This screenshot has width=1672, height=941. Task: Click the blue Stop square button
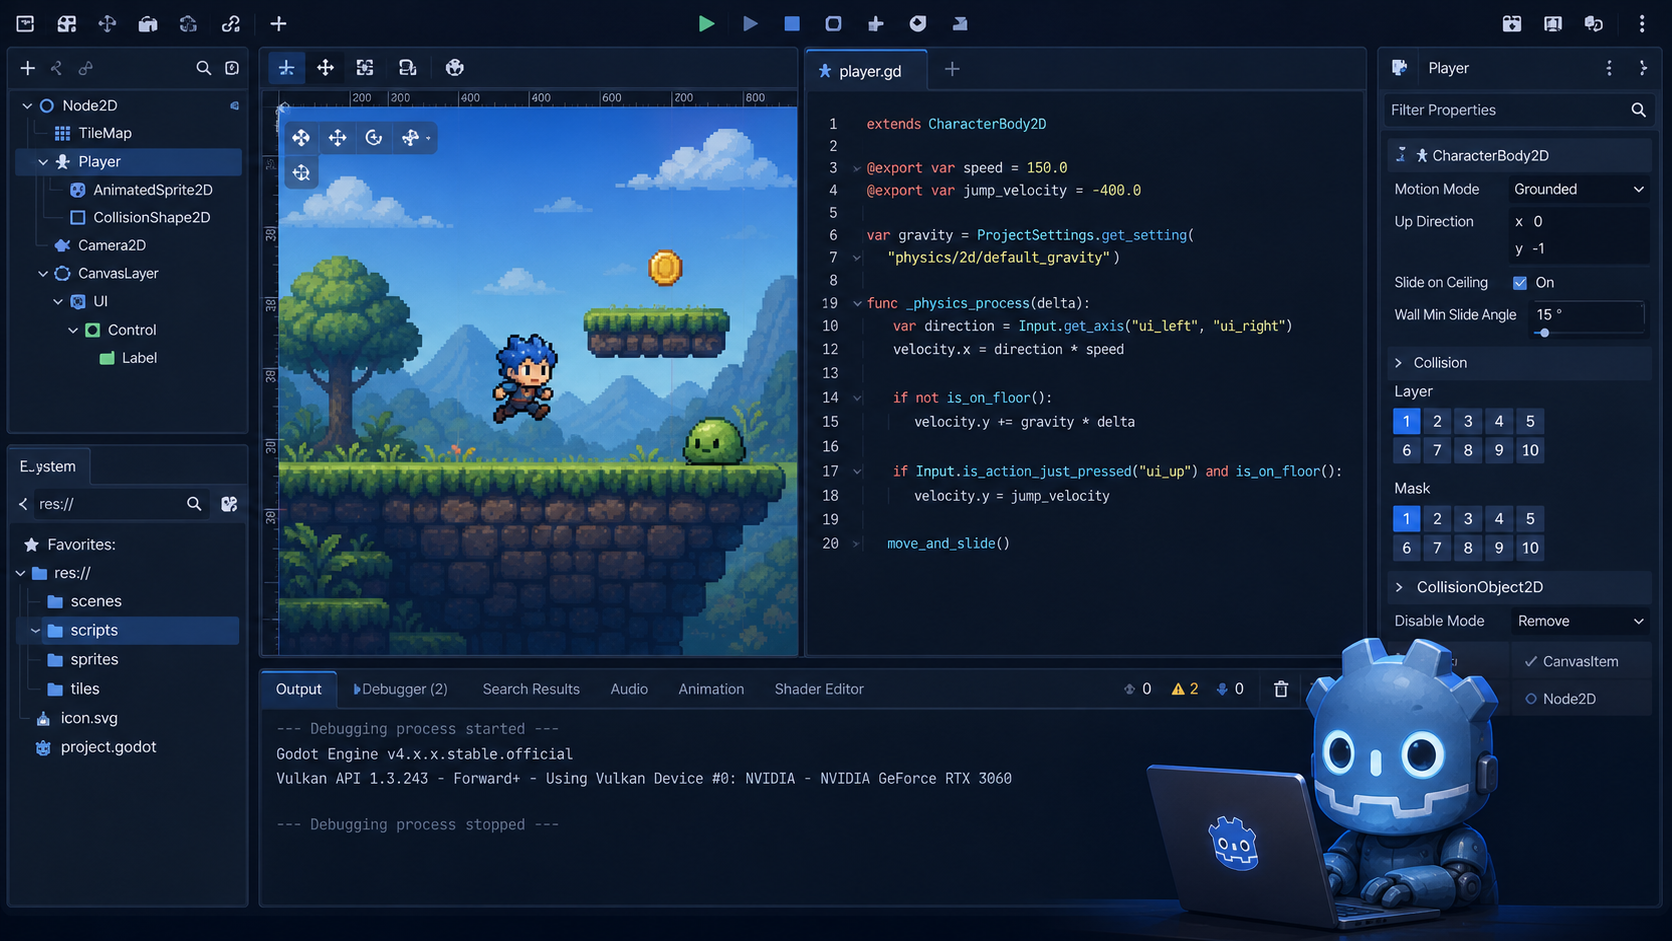click(x=792, y=23)
